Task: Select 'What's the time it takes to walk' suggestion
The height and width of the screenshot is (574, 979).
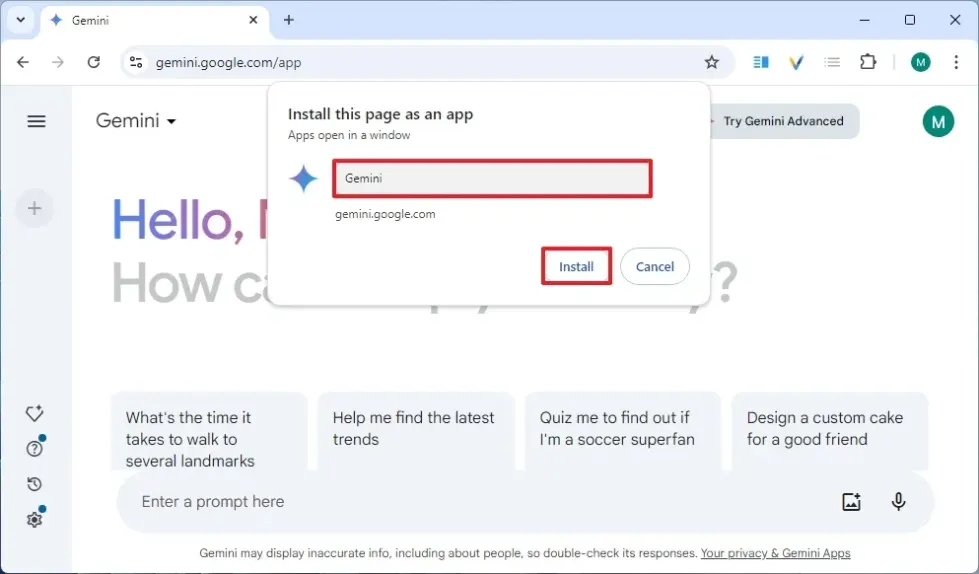Action: click(209, 432)
